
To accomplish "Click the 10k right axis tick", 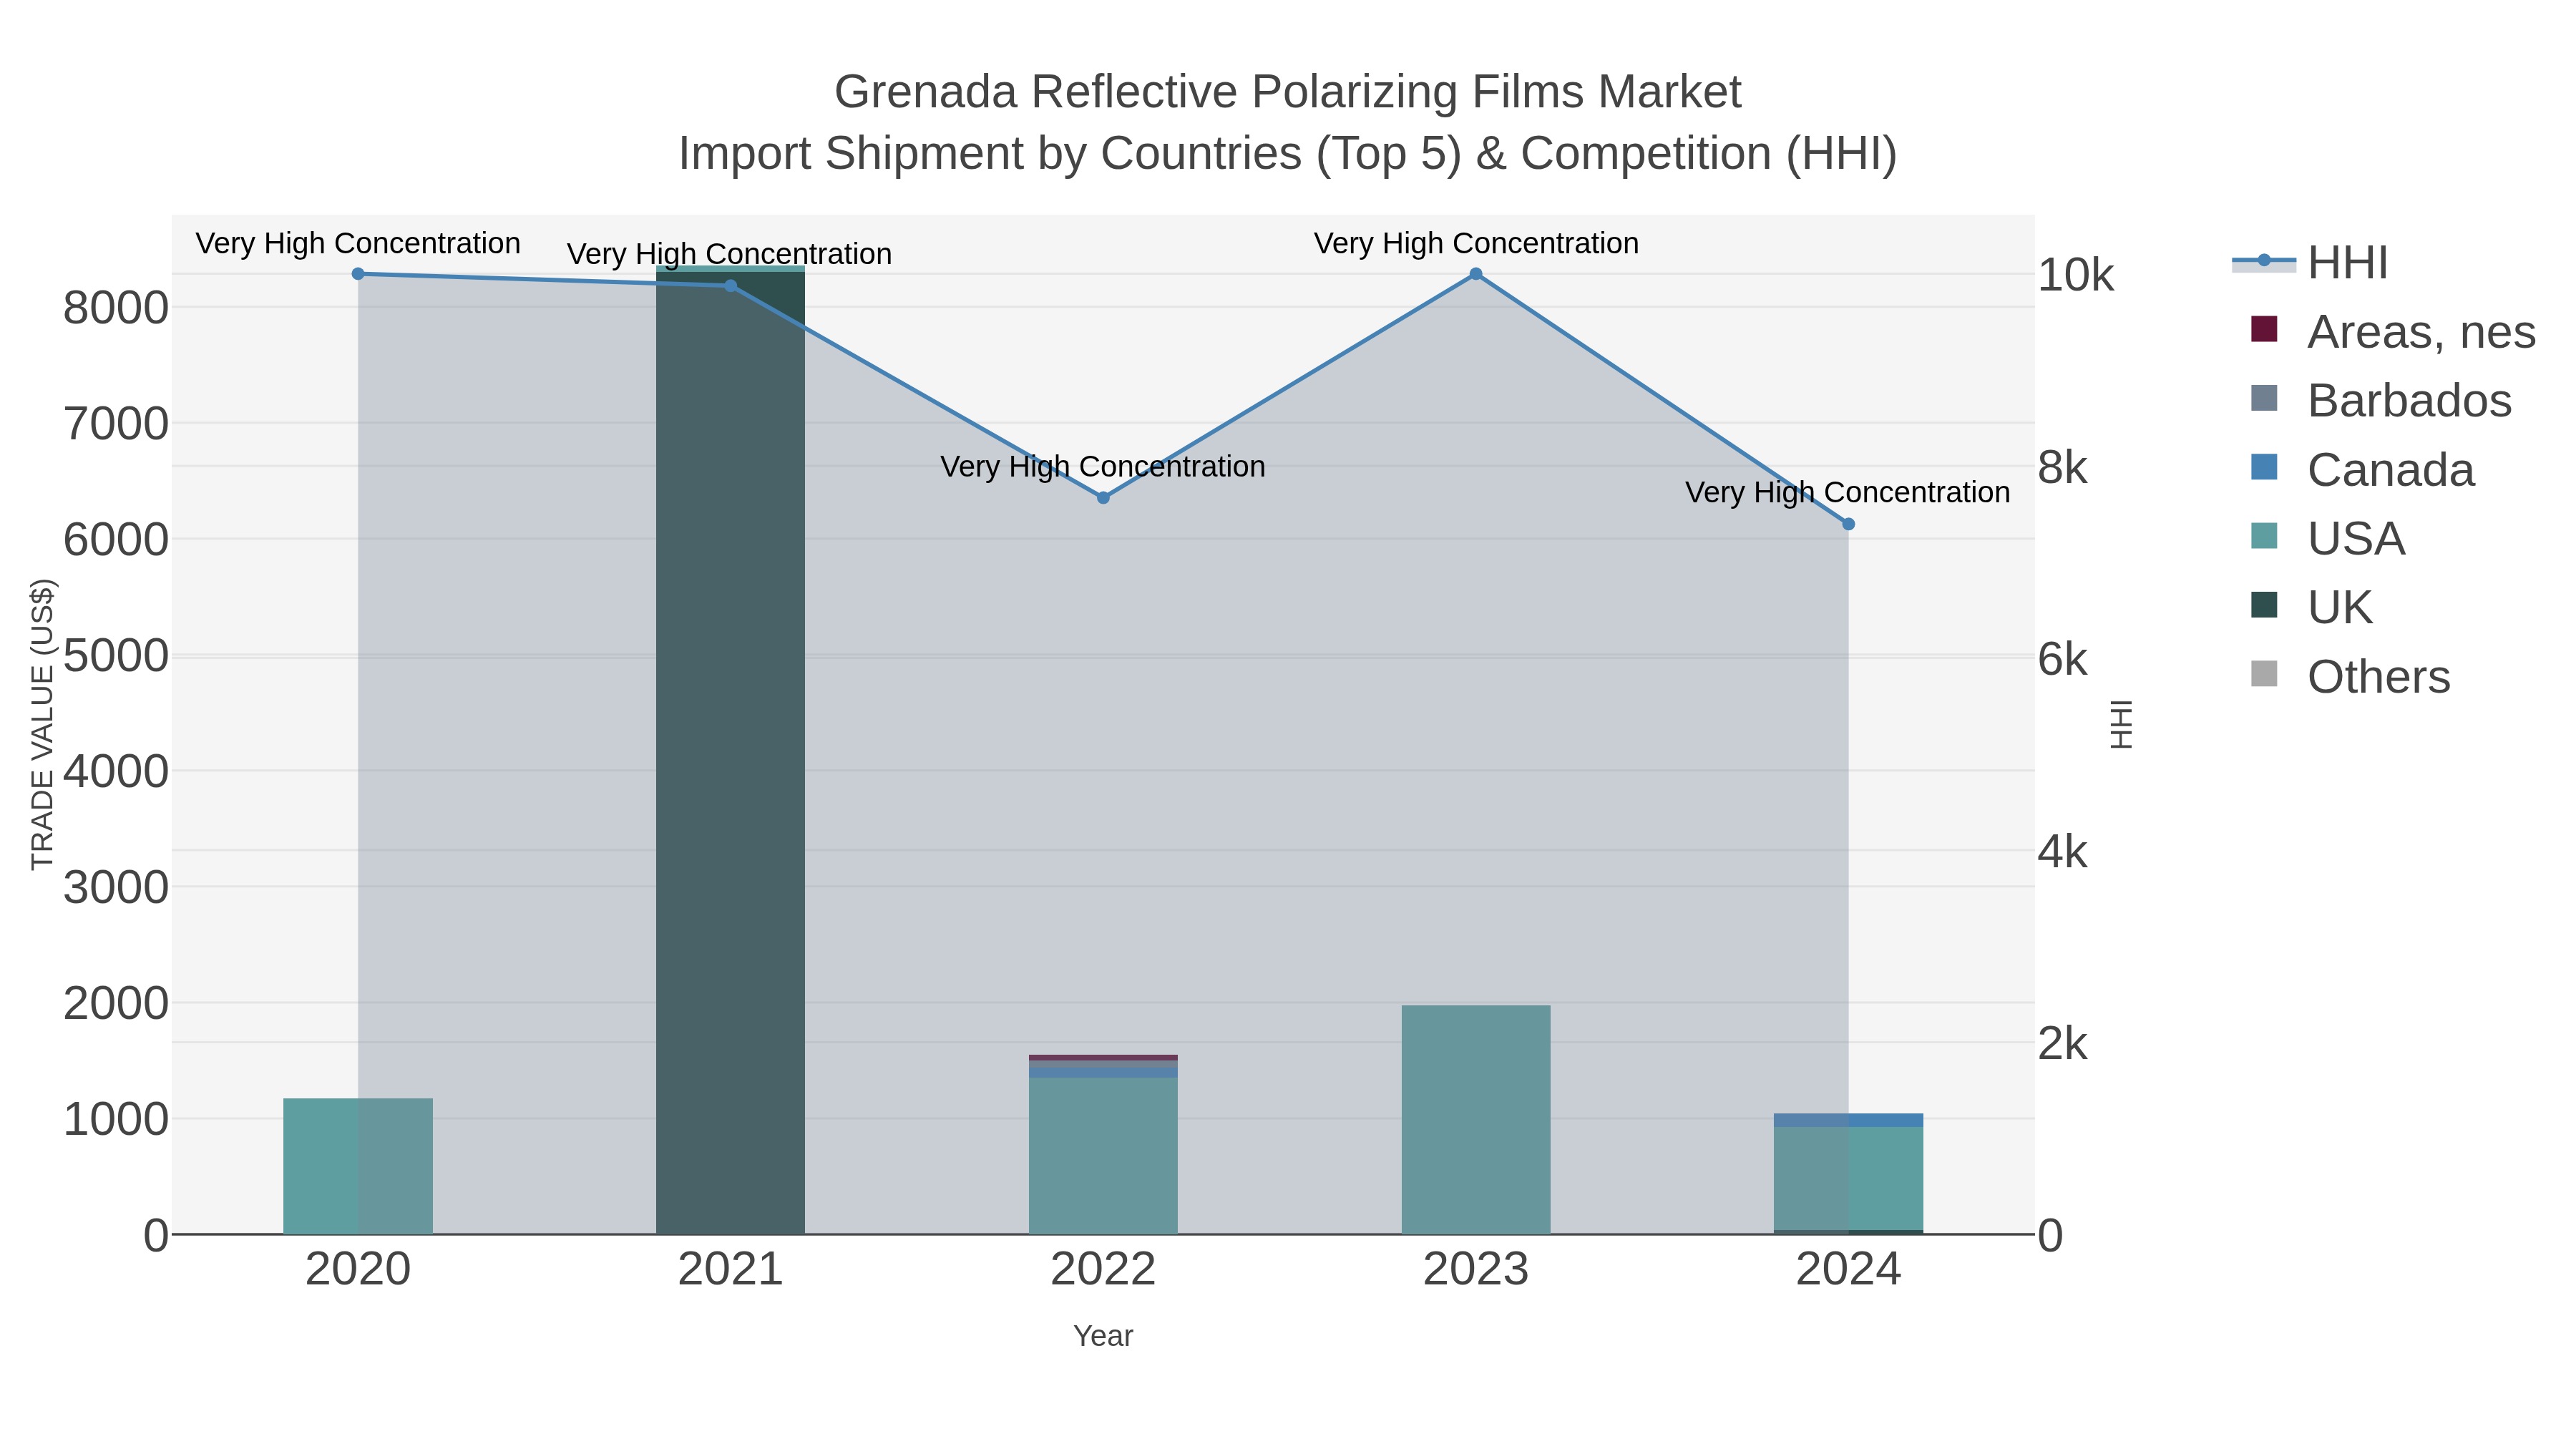I will [x=2076, y=275].
